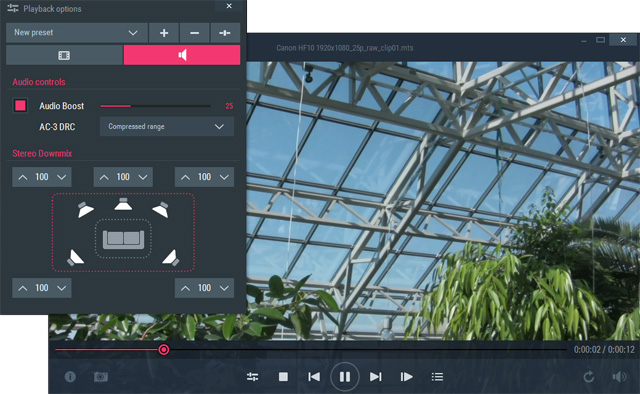Step forward one frame
The width and height of the screenshot is (640, 394).
[x=406, y=376]
